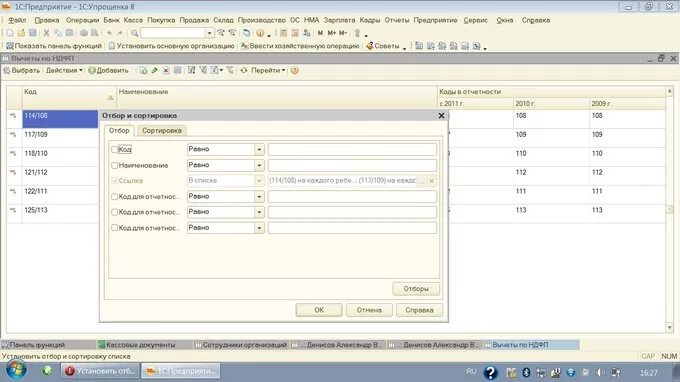Open the Сервис menu
This screenshot has height=382, width=680.
[475, 20]
